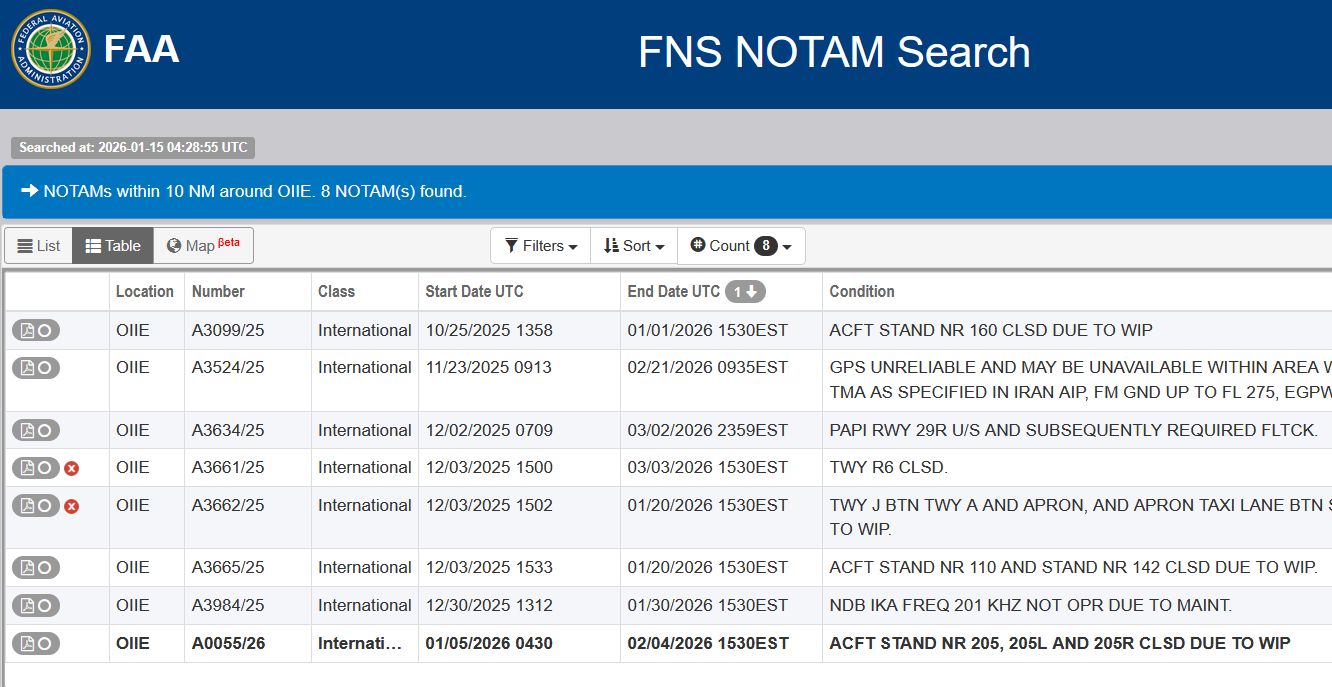
Task: Click condition NDB IKA FREQ 201 KHZ
Action: [1031, 606]
